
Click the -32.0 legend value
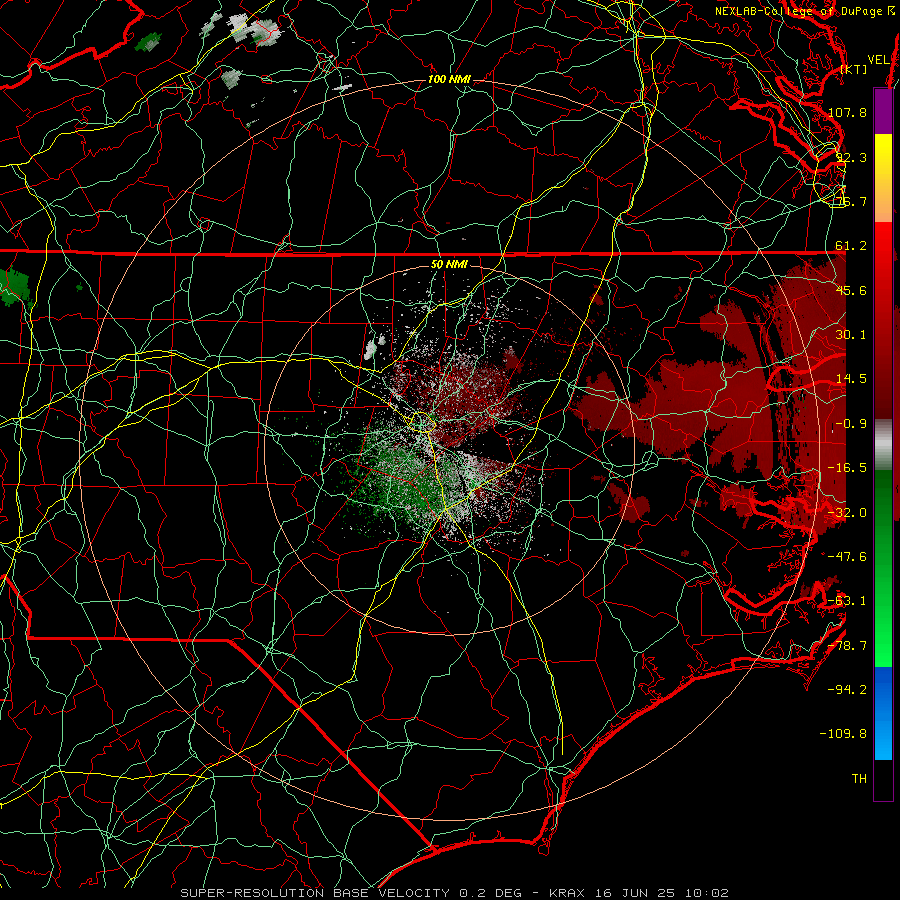point(847,513)
